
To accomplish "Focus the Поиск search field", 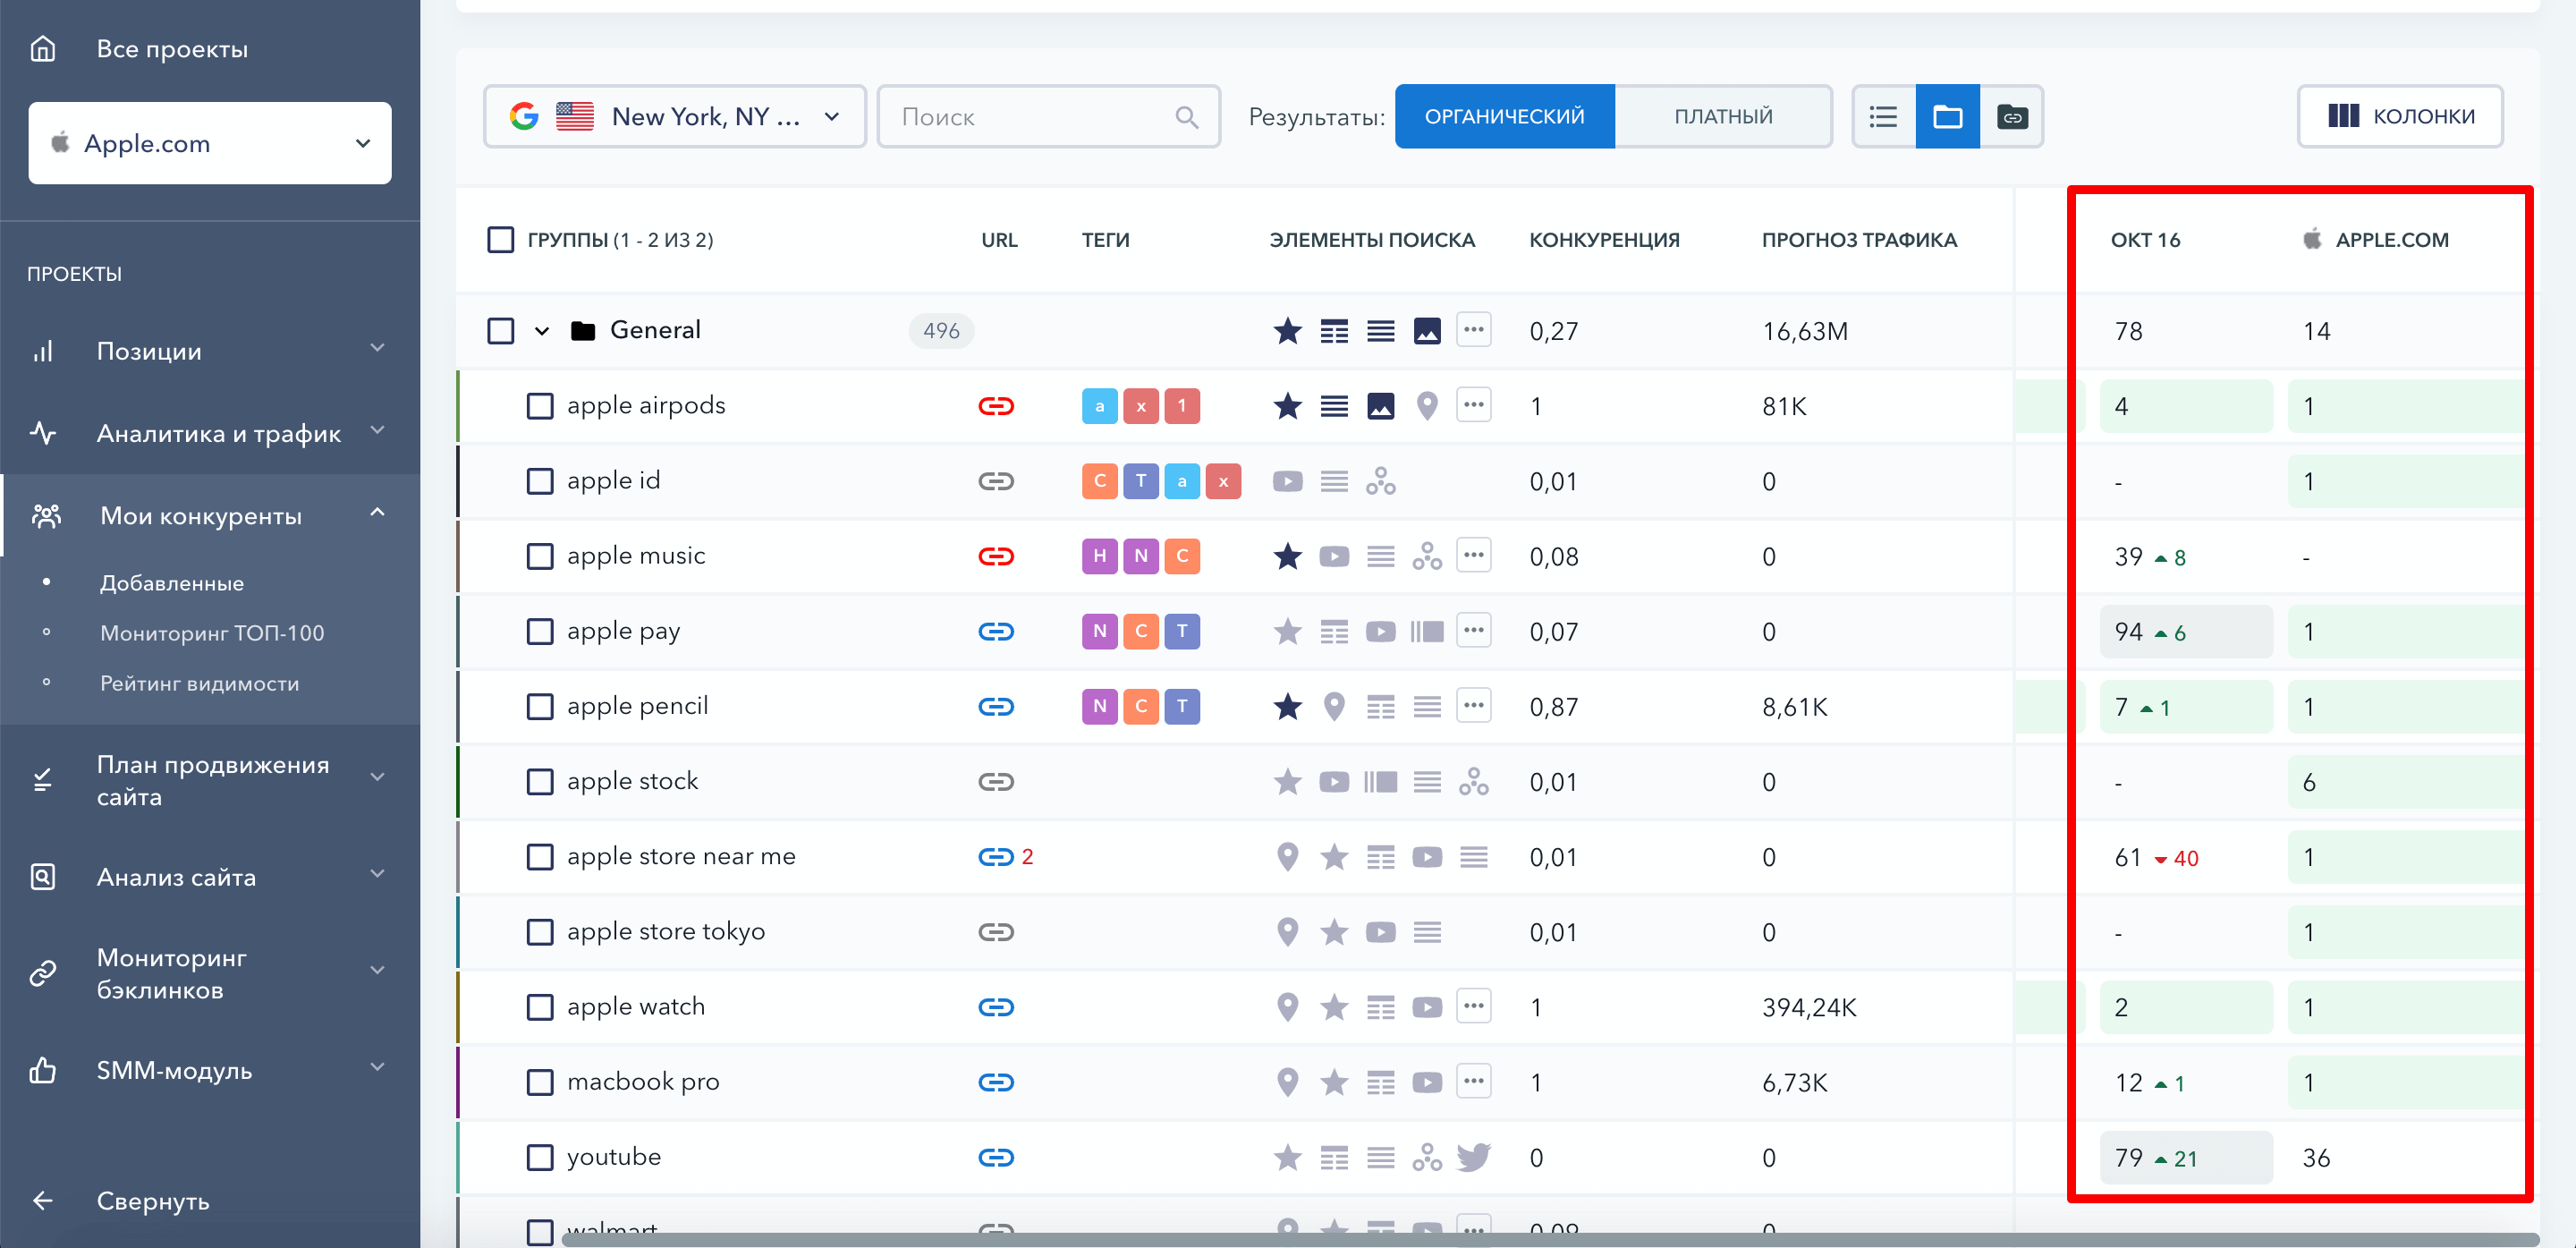I will tap(1048, 117).
